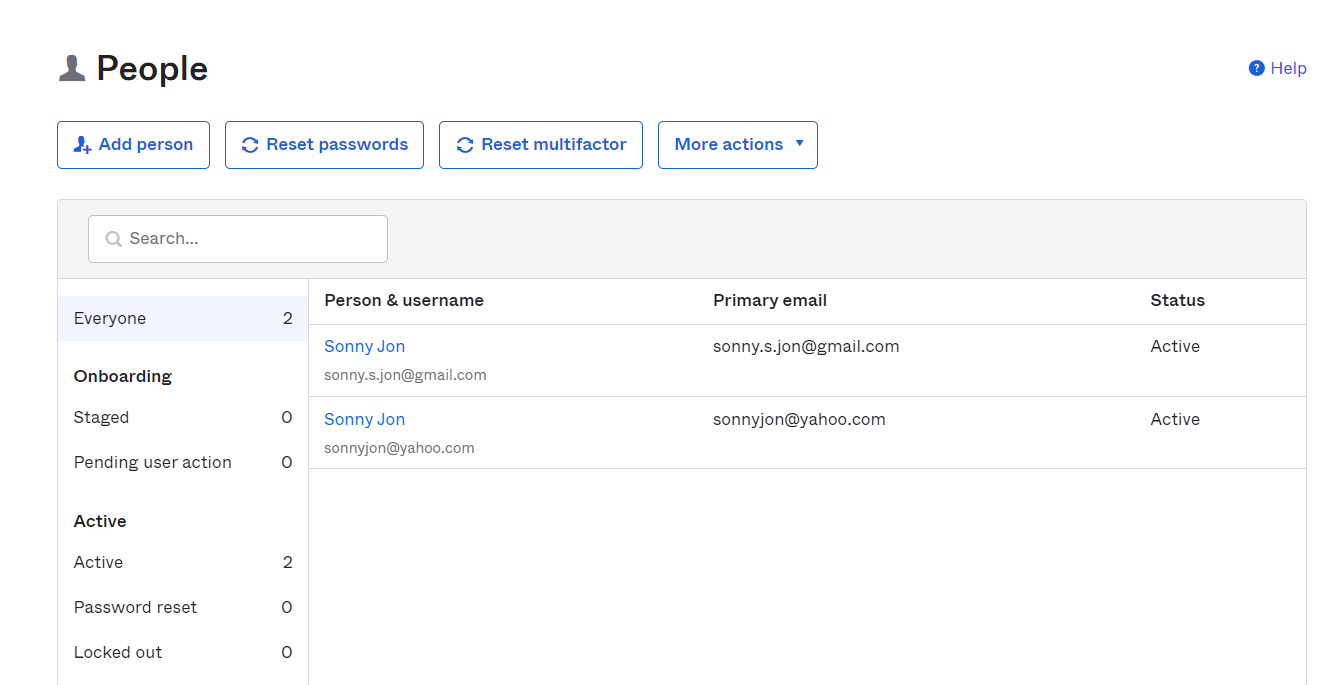The height and width of the screenshot is (685, 1330).
Task: Select the Everyone filter
Action: point(110,317)
